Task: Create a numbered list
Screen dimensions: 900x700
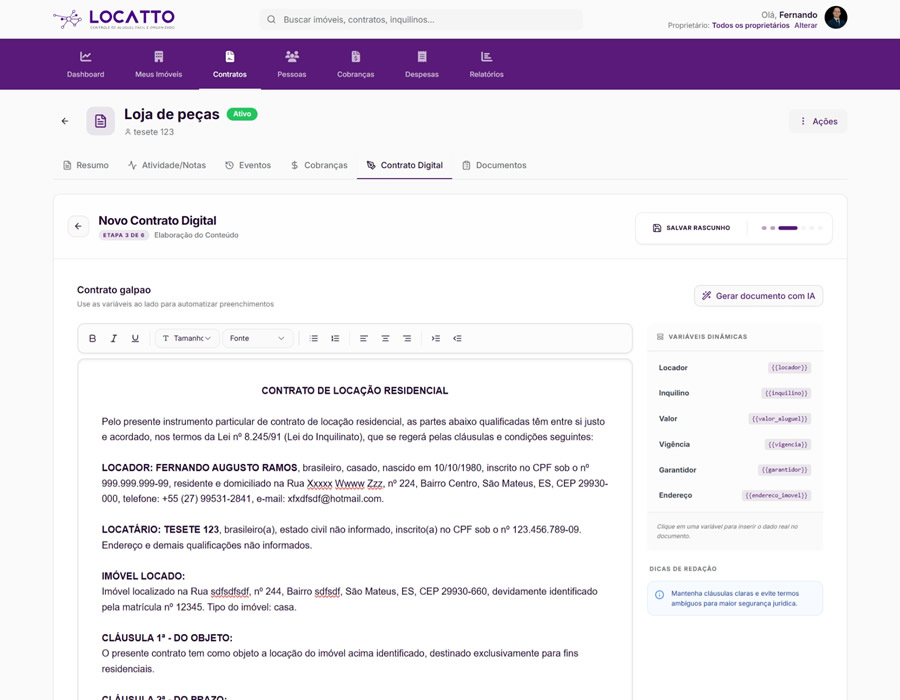Action: 336,338
